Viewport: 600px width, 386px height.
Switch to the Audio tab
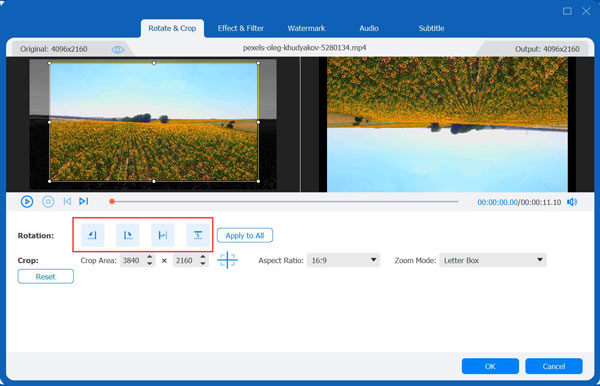(x=369, y=28)
